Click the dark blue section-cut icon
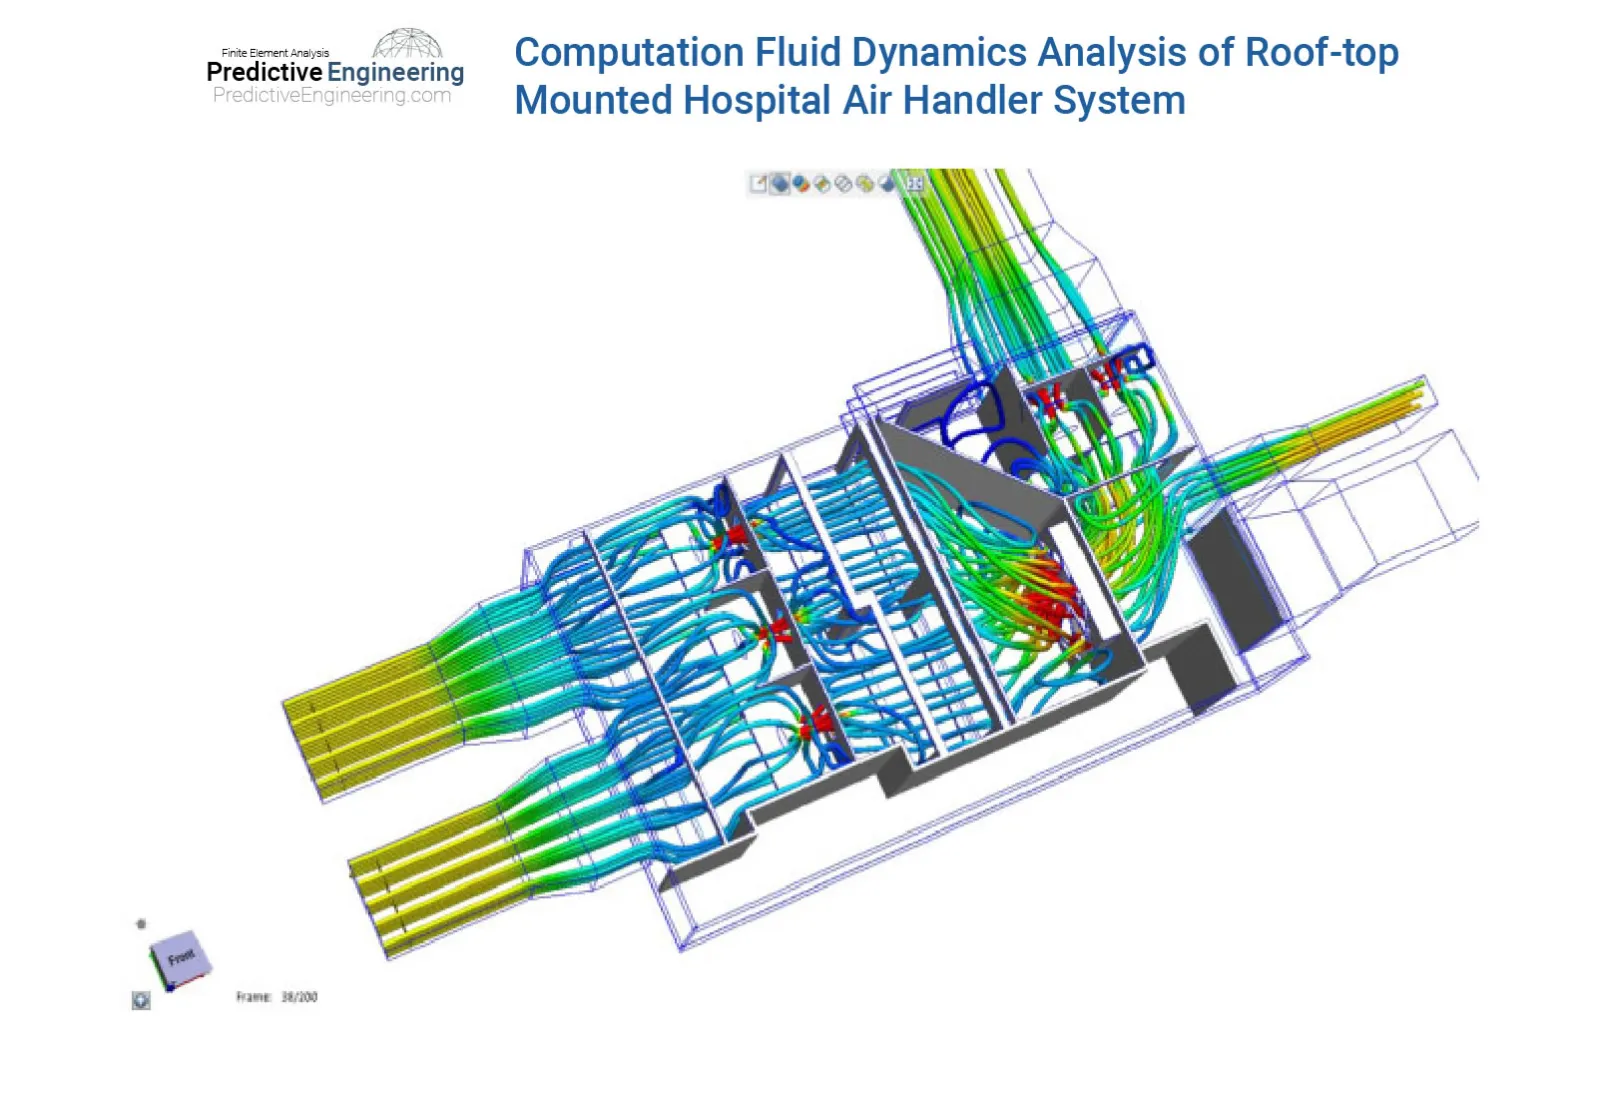Screen dimensions: 1600x1098 tap(887, 184)
